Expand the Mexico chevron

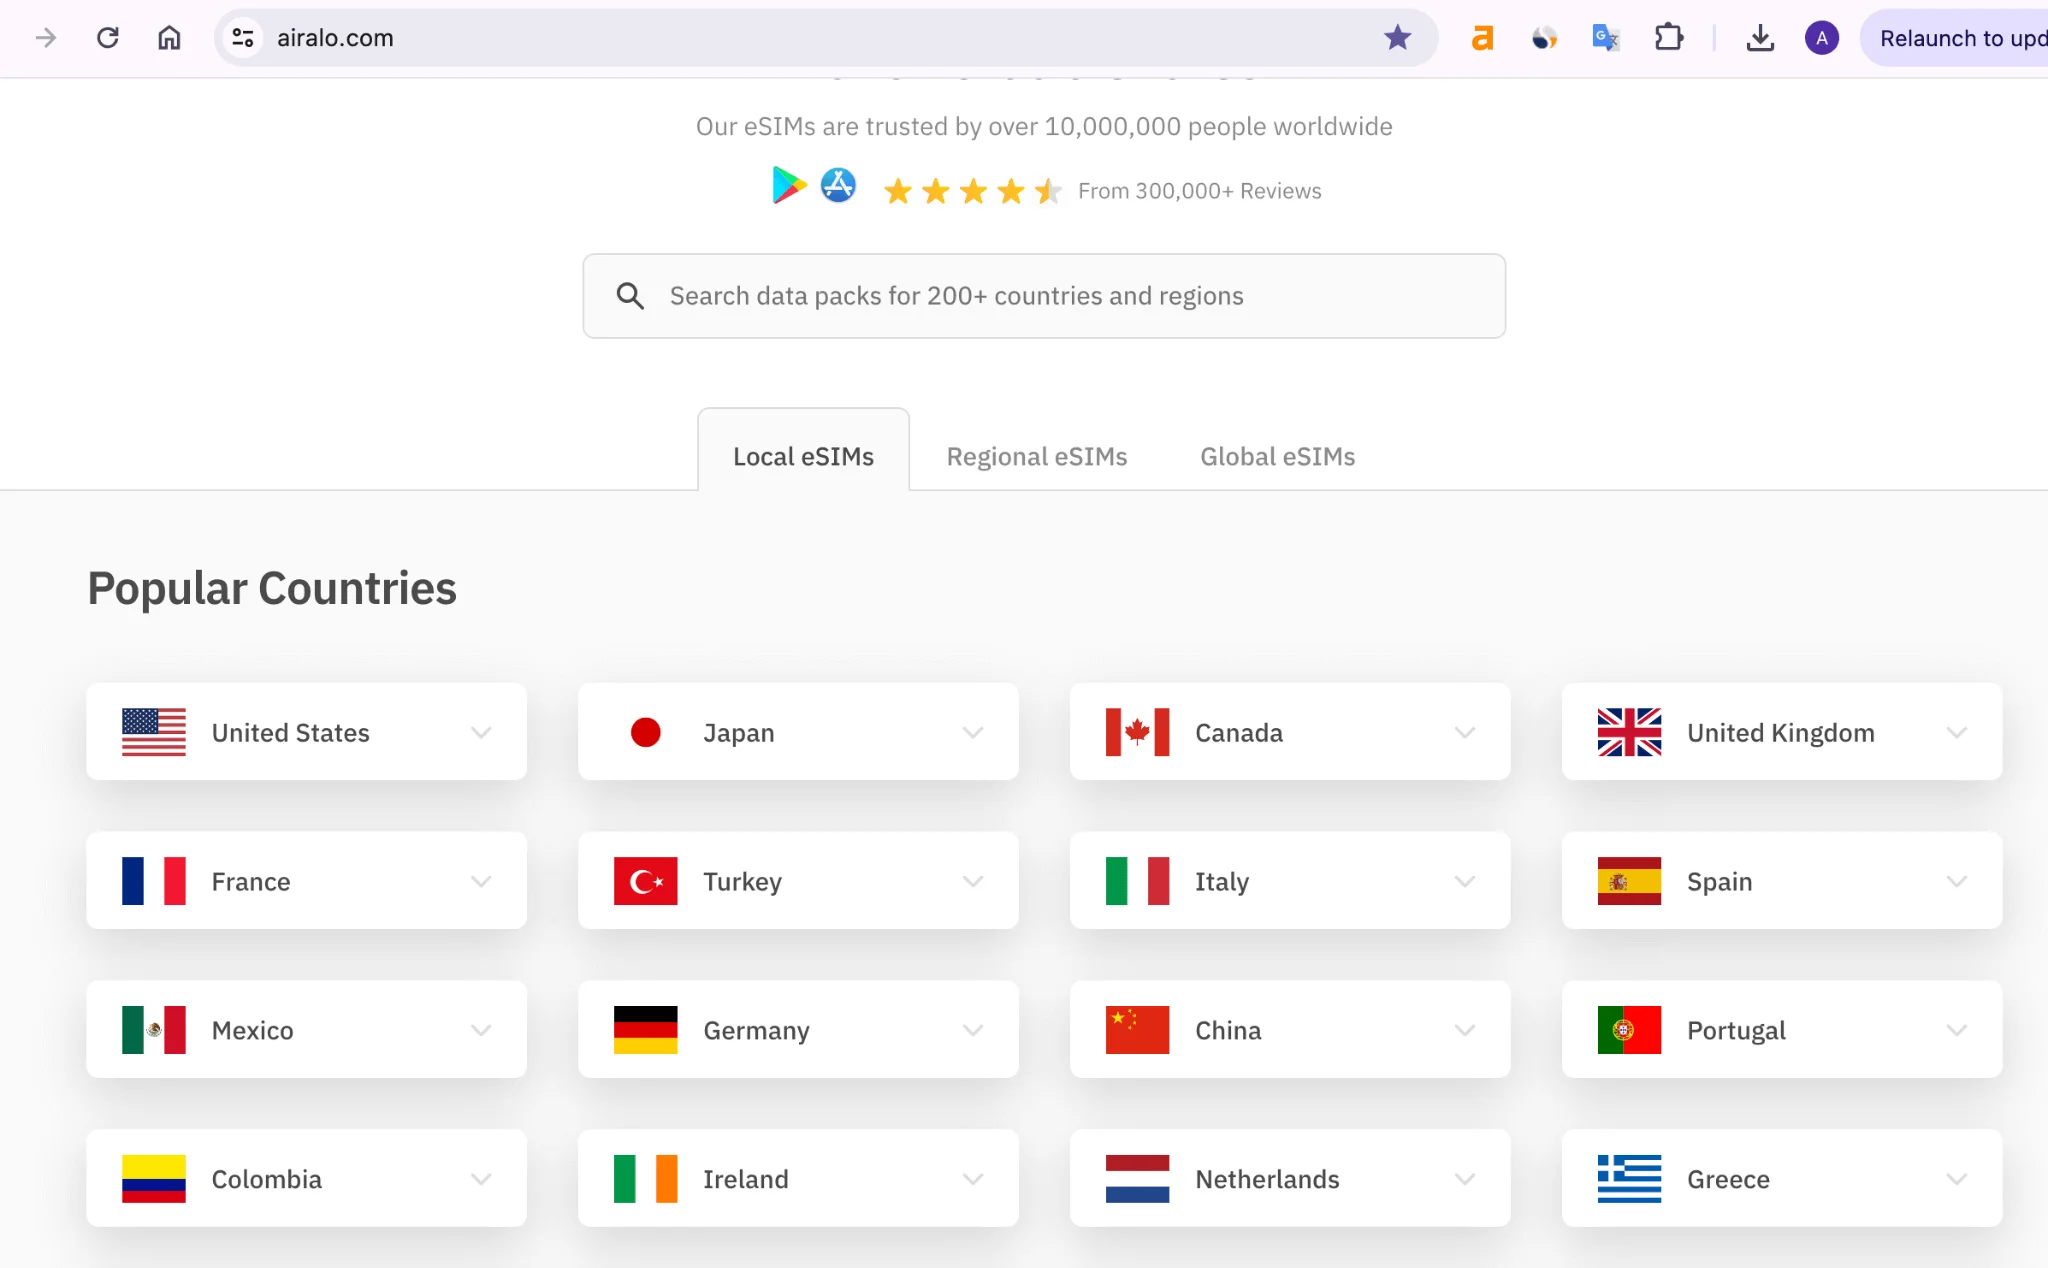[x=481, y=1030]
